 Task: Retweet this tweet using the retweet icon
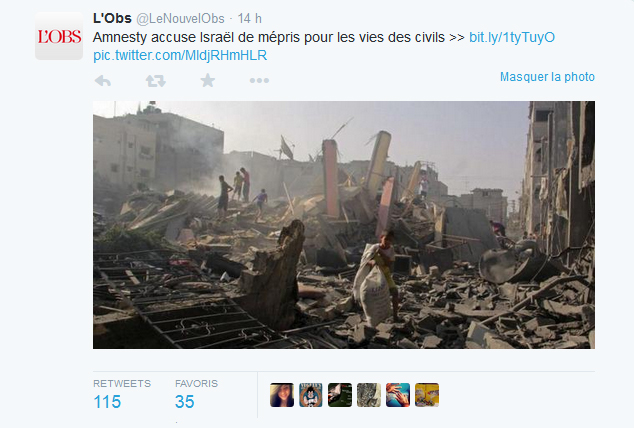(x=156, y=81)
